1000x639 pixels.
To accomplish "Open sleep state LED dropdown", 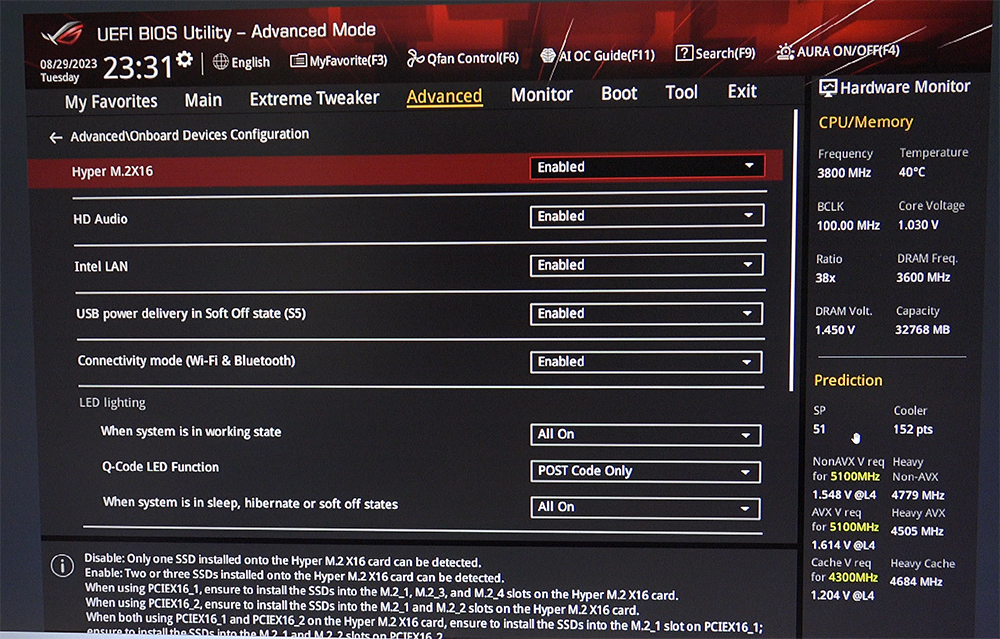I will pos(645,508).
